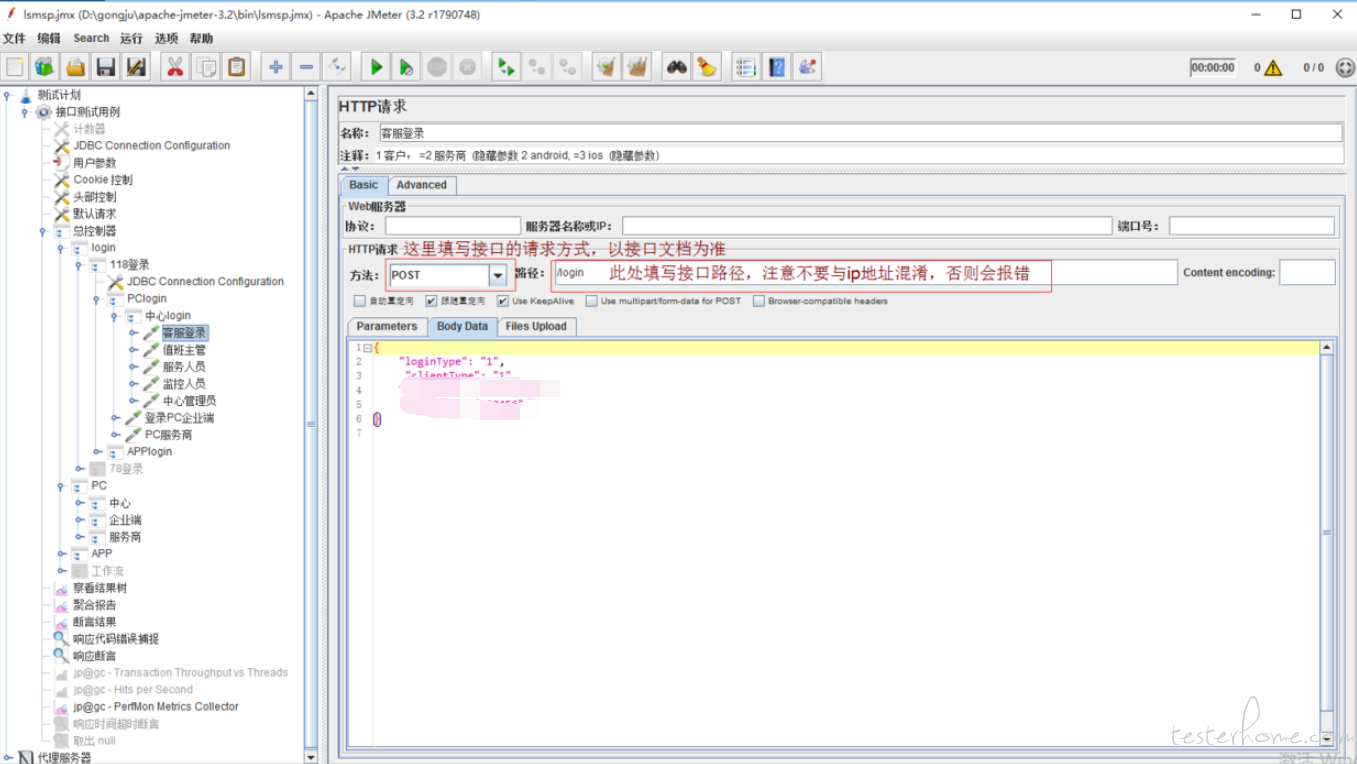Select jp@gc - PerfMon Metrics Collector

[x=156, y=707]
